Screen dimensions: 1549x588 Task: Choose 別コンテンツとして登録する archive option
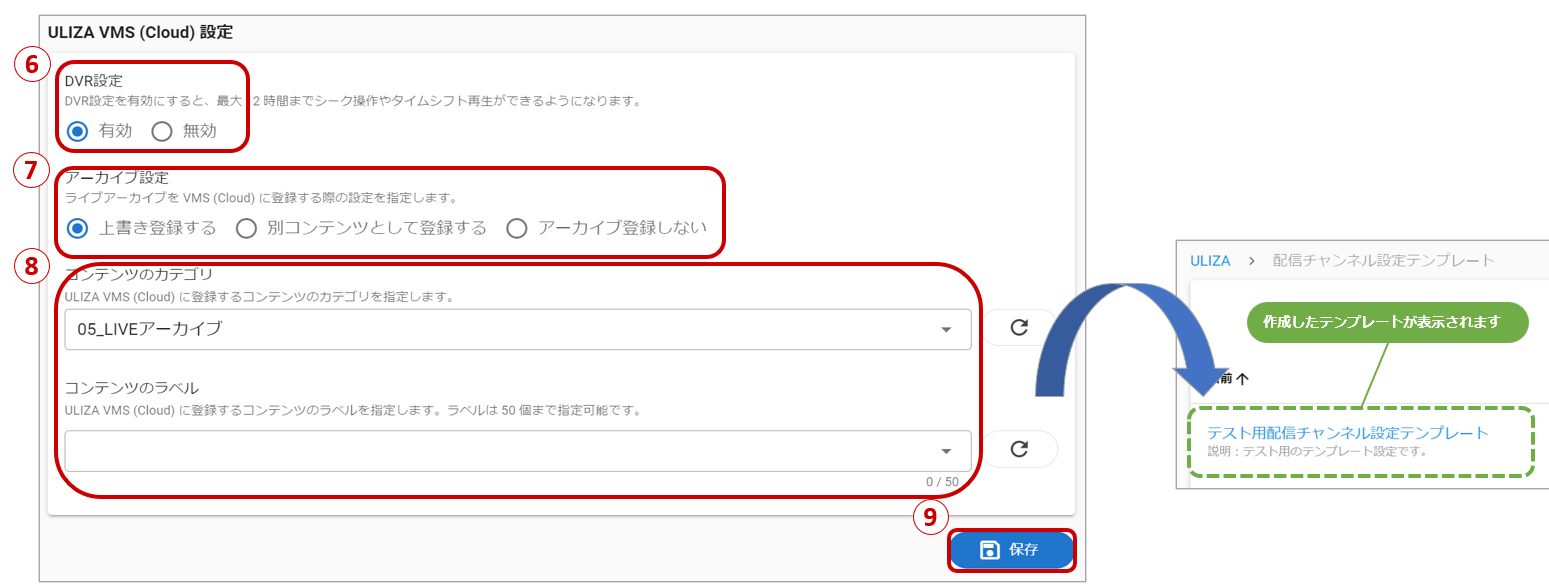(x=247, y=228)
